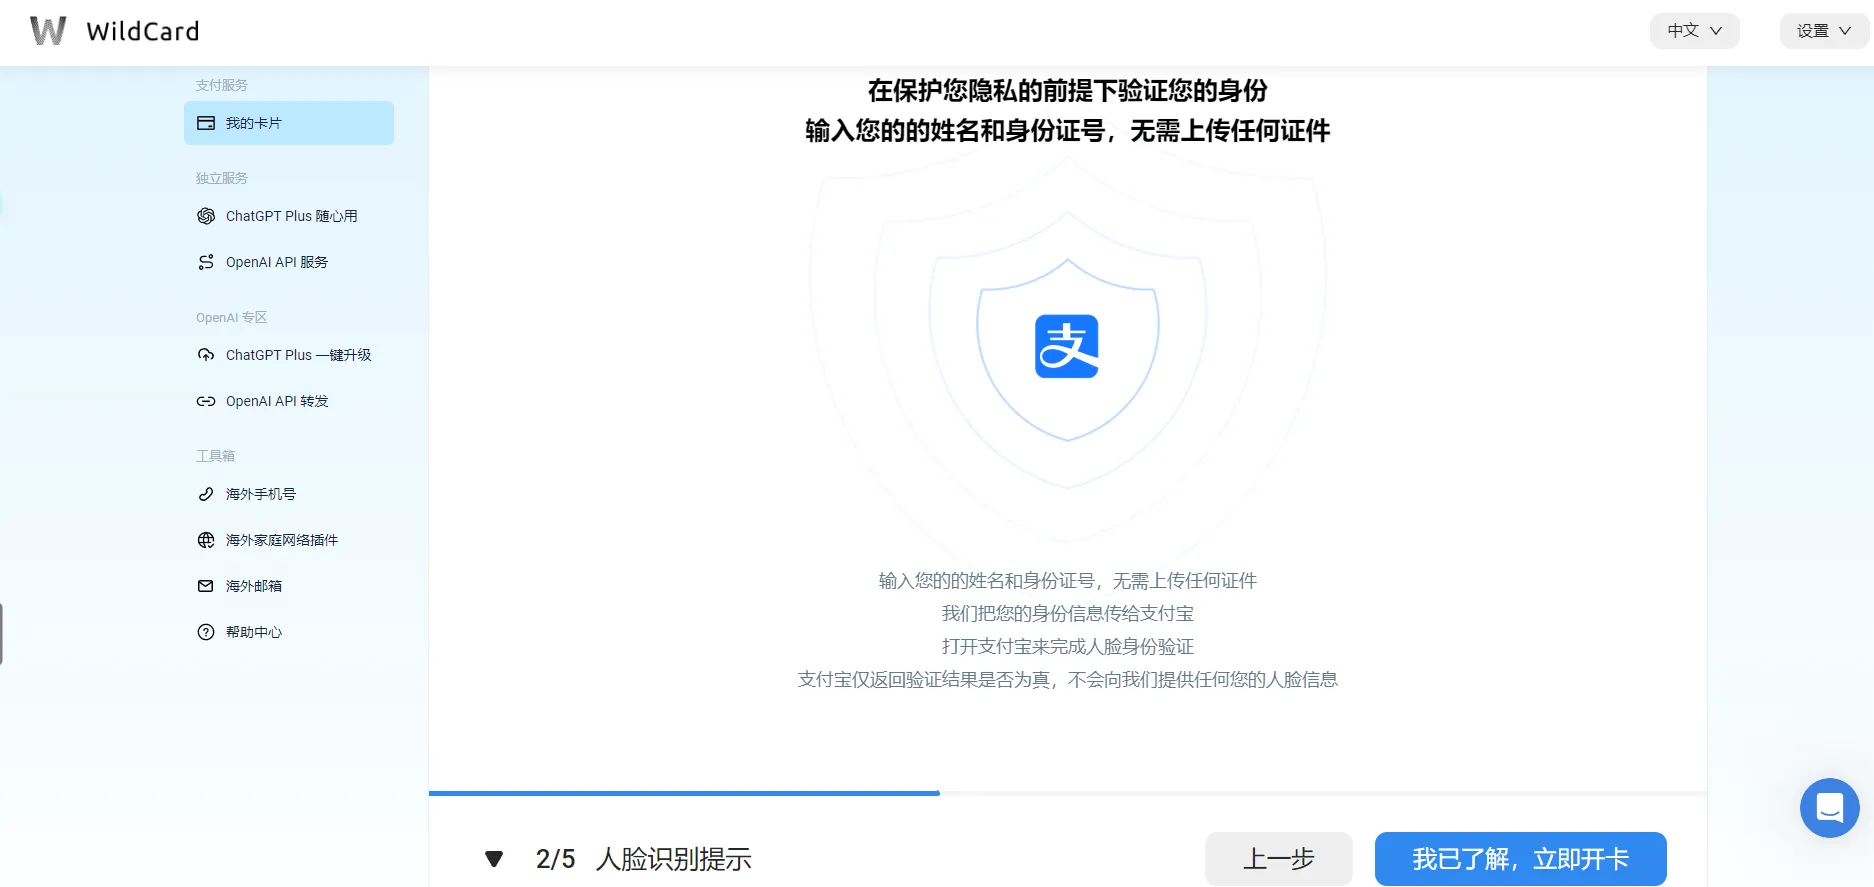Click the card icon beside 我的卡片
The width and height of the screenshot is (1874, 887).
pos(206,123)
